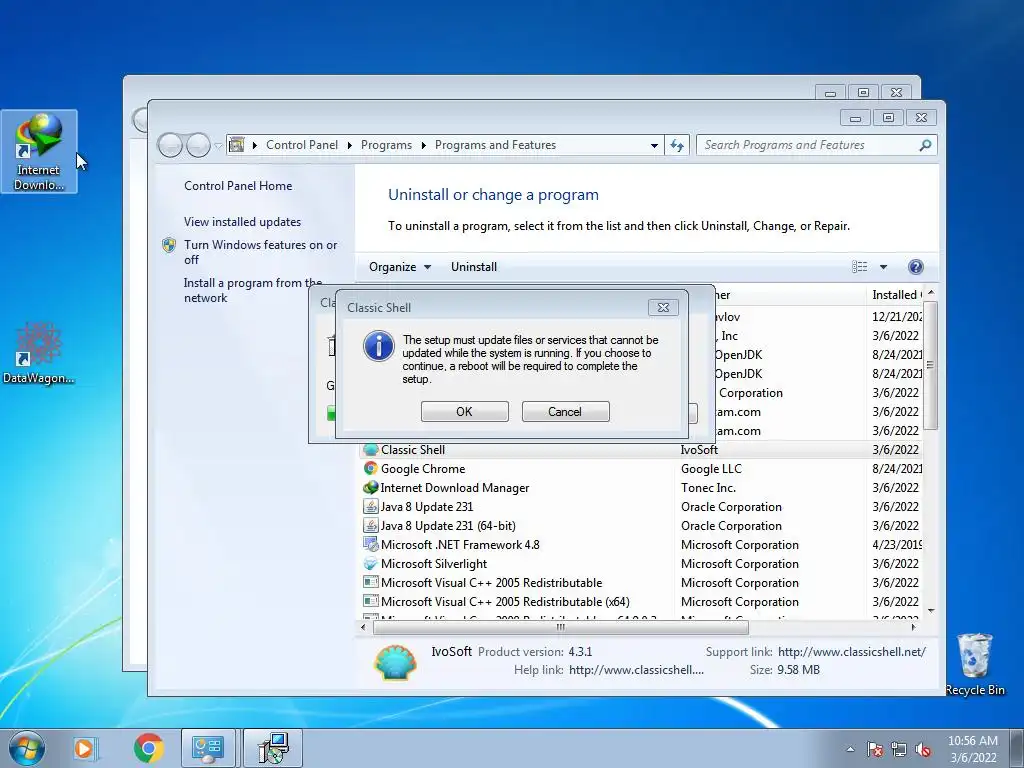Open the Windows Start menu orb
The height and width of the screenshot is (768, 1024).
26,748
